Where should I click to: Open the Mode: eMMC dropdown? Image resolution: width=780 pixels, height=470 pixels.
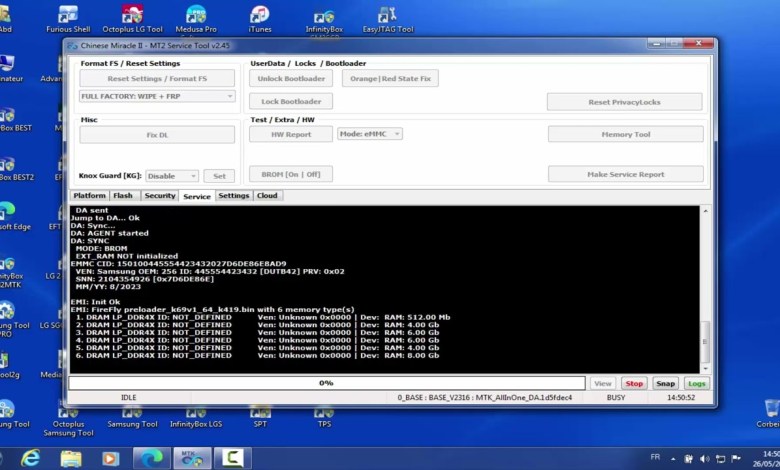369,133
